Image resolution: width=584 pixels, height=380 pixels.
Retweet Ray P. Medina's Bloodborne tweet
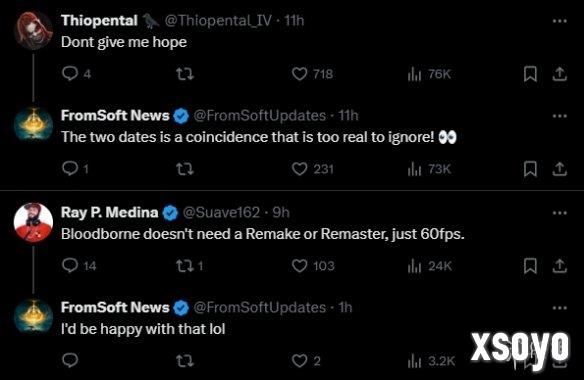(185, 266)
